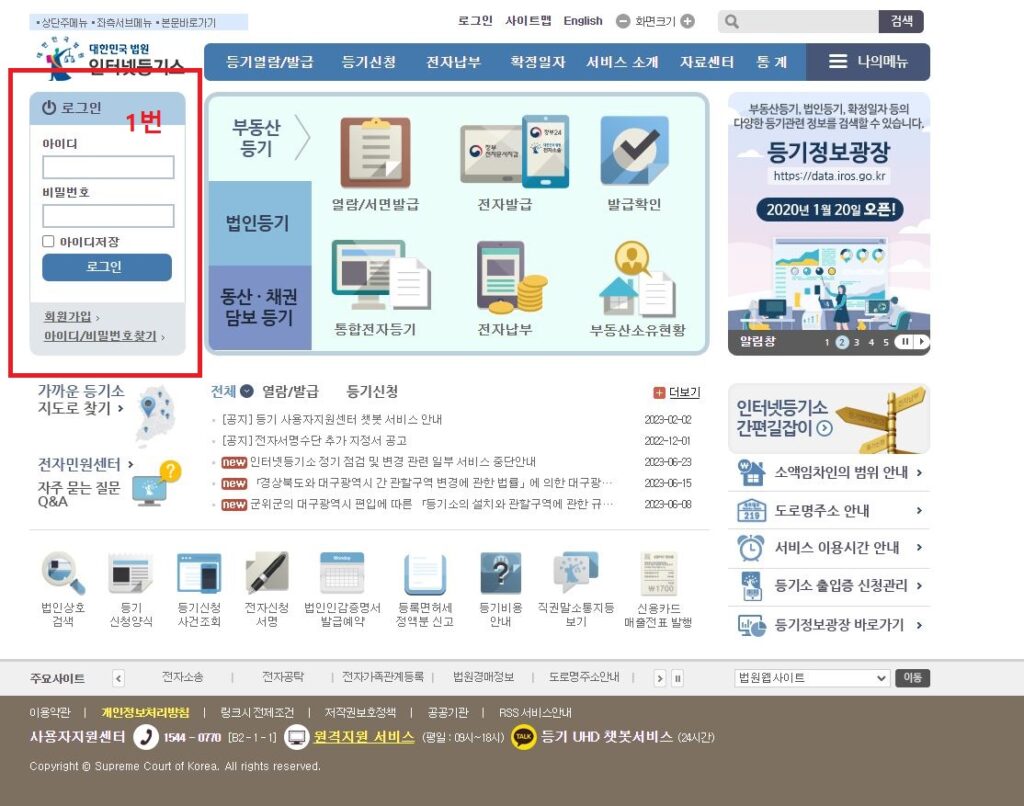Open the 통계 menu
The height and width of the screenshot is (806, 1024).
771,62
